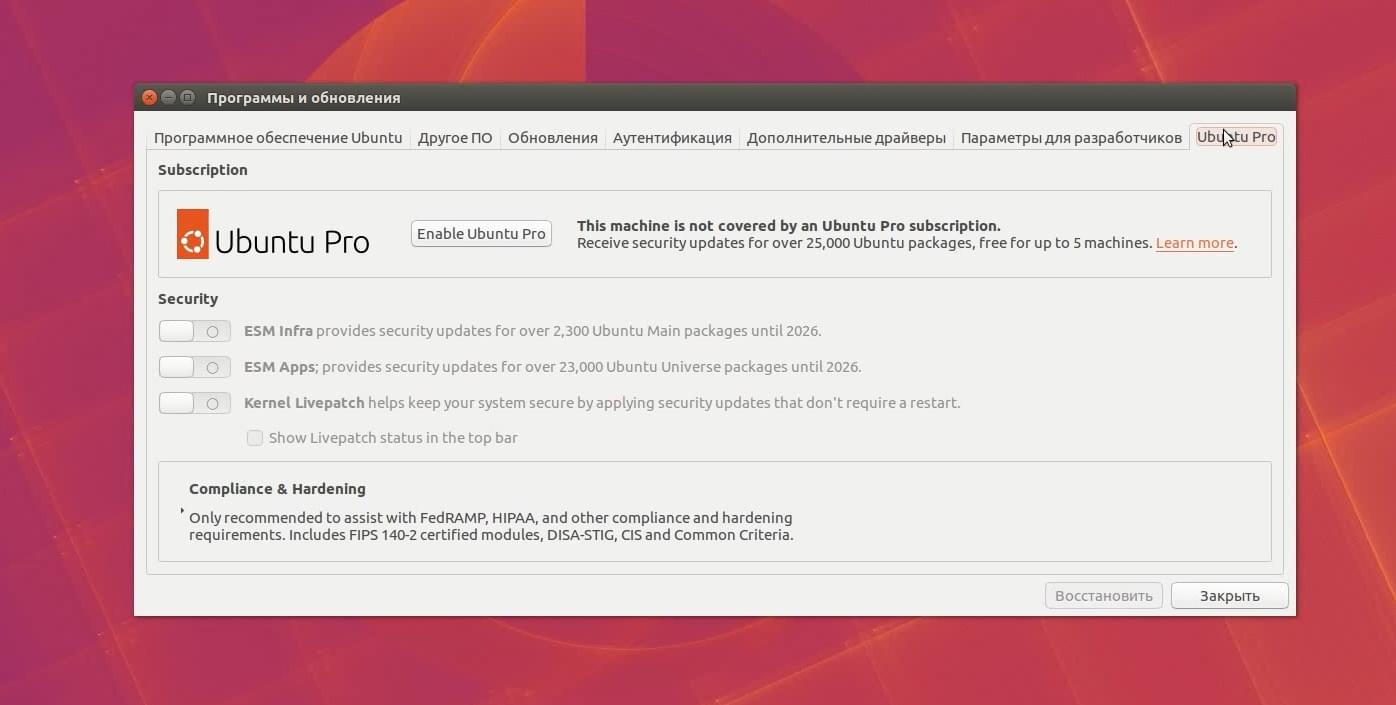Click the Ubuntu Pro logo

click(273, 234)
